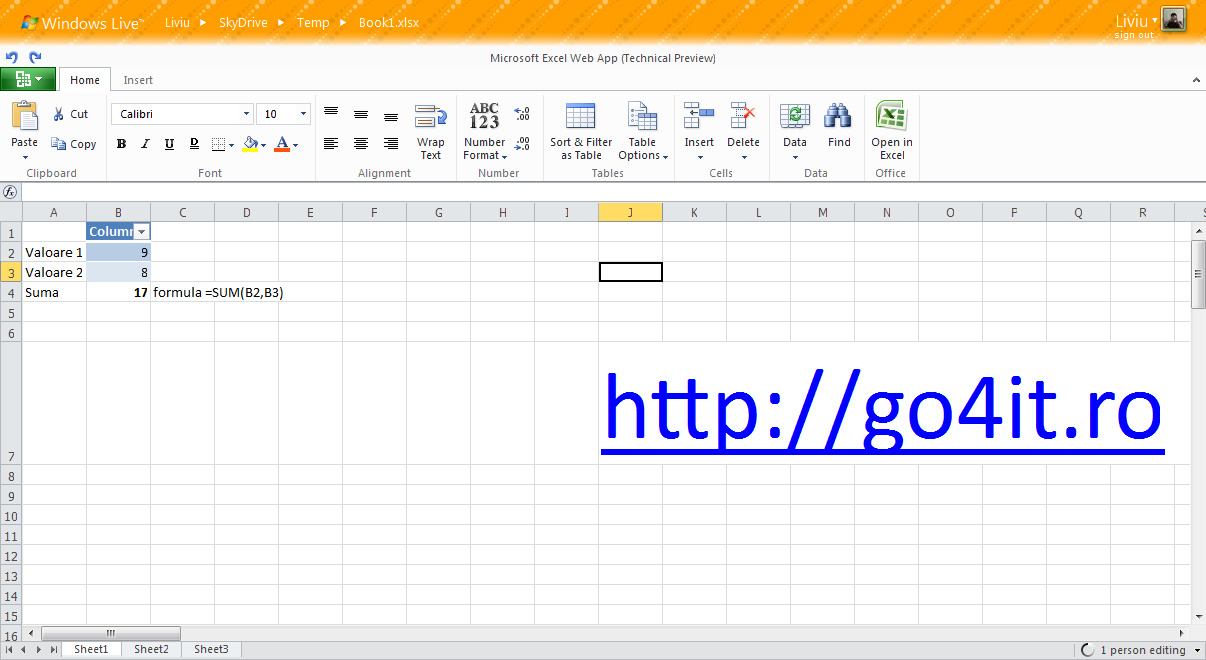Click the Increase Decimal icon

522,114
